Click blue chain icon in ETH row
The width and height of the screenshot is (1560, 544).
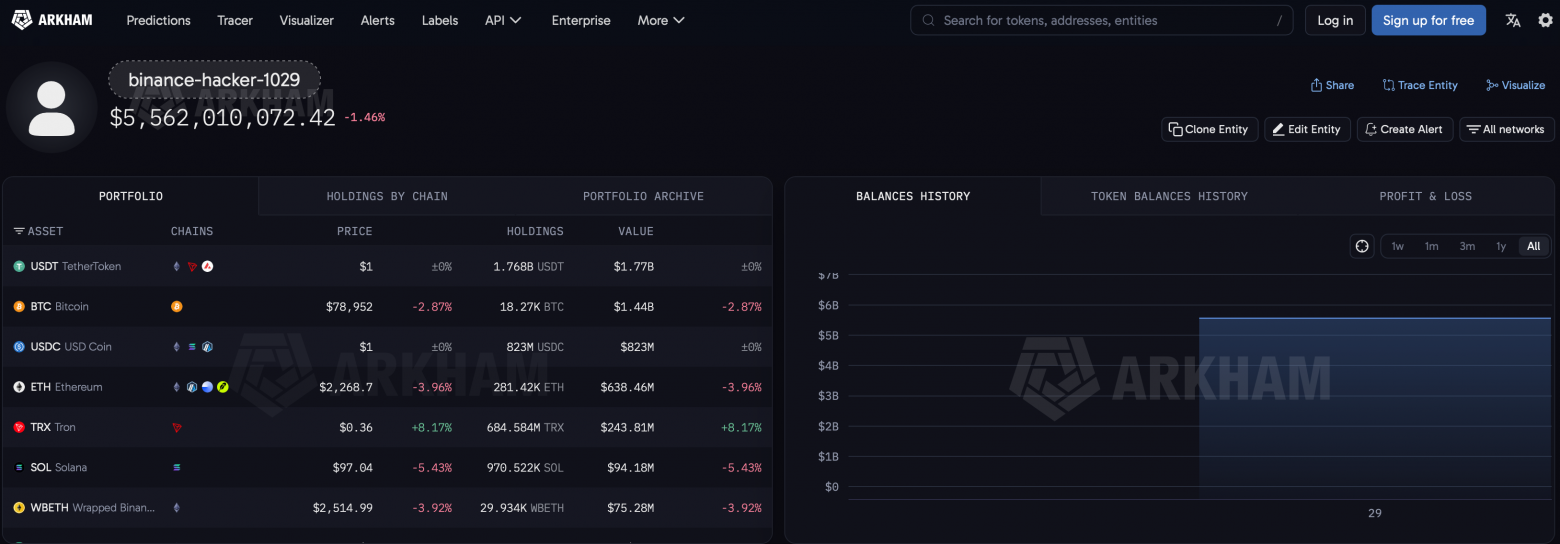(x=207, y=387)
